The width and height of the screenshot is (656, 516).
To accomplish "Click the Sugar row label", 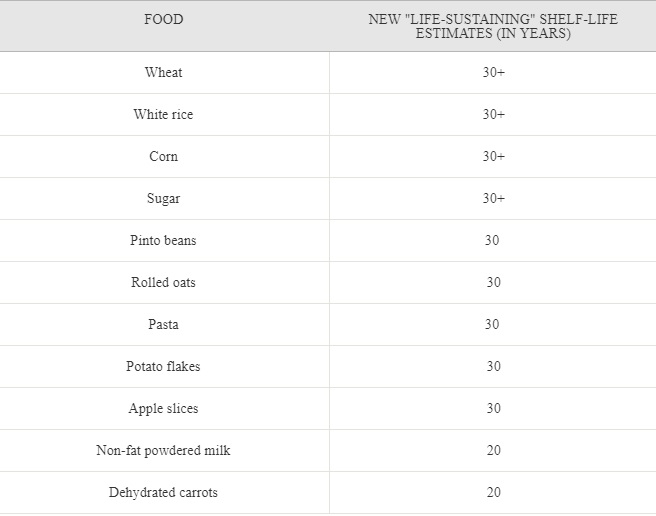I will click(x=164, y=198).
